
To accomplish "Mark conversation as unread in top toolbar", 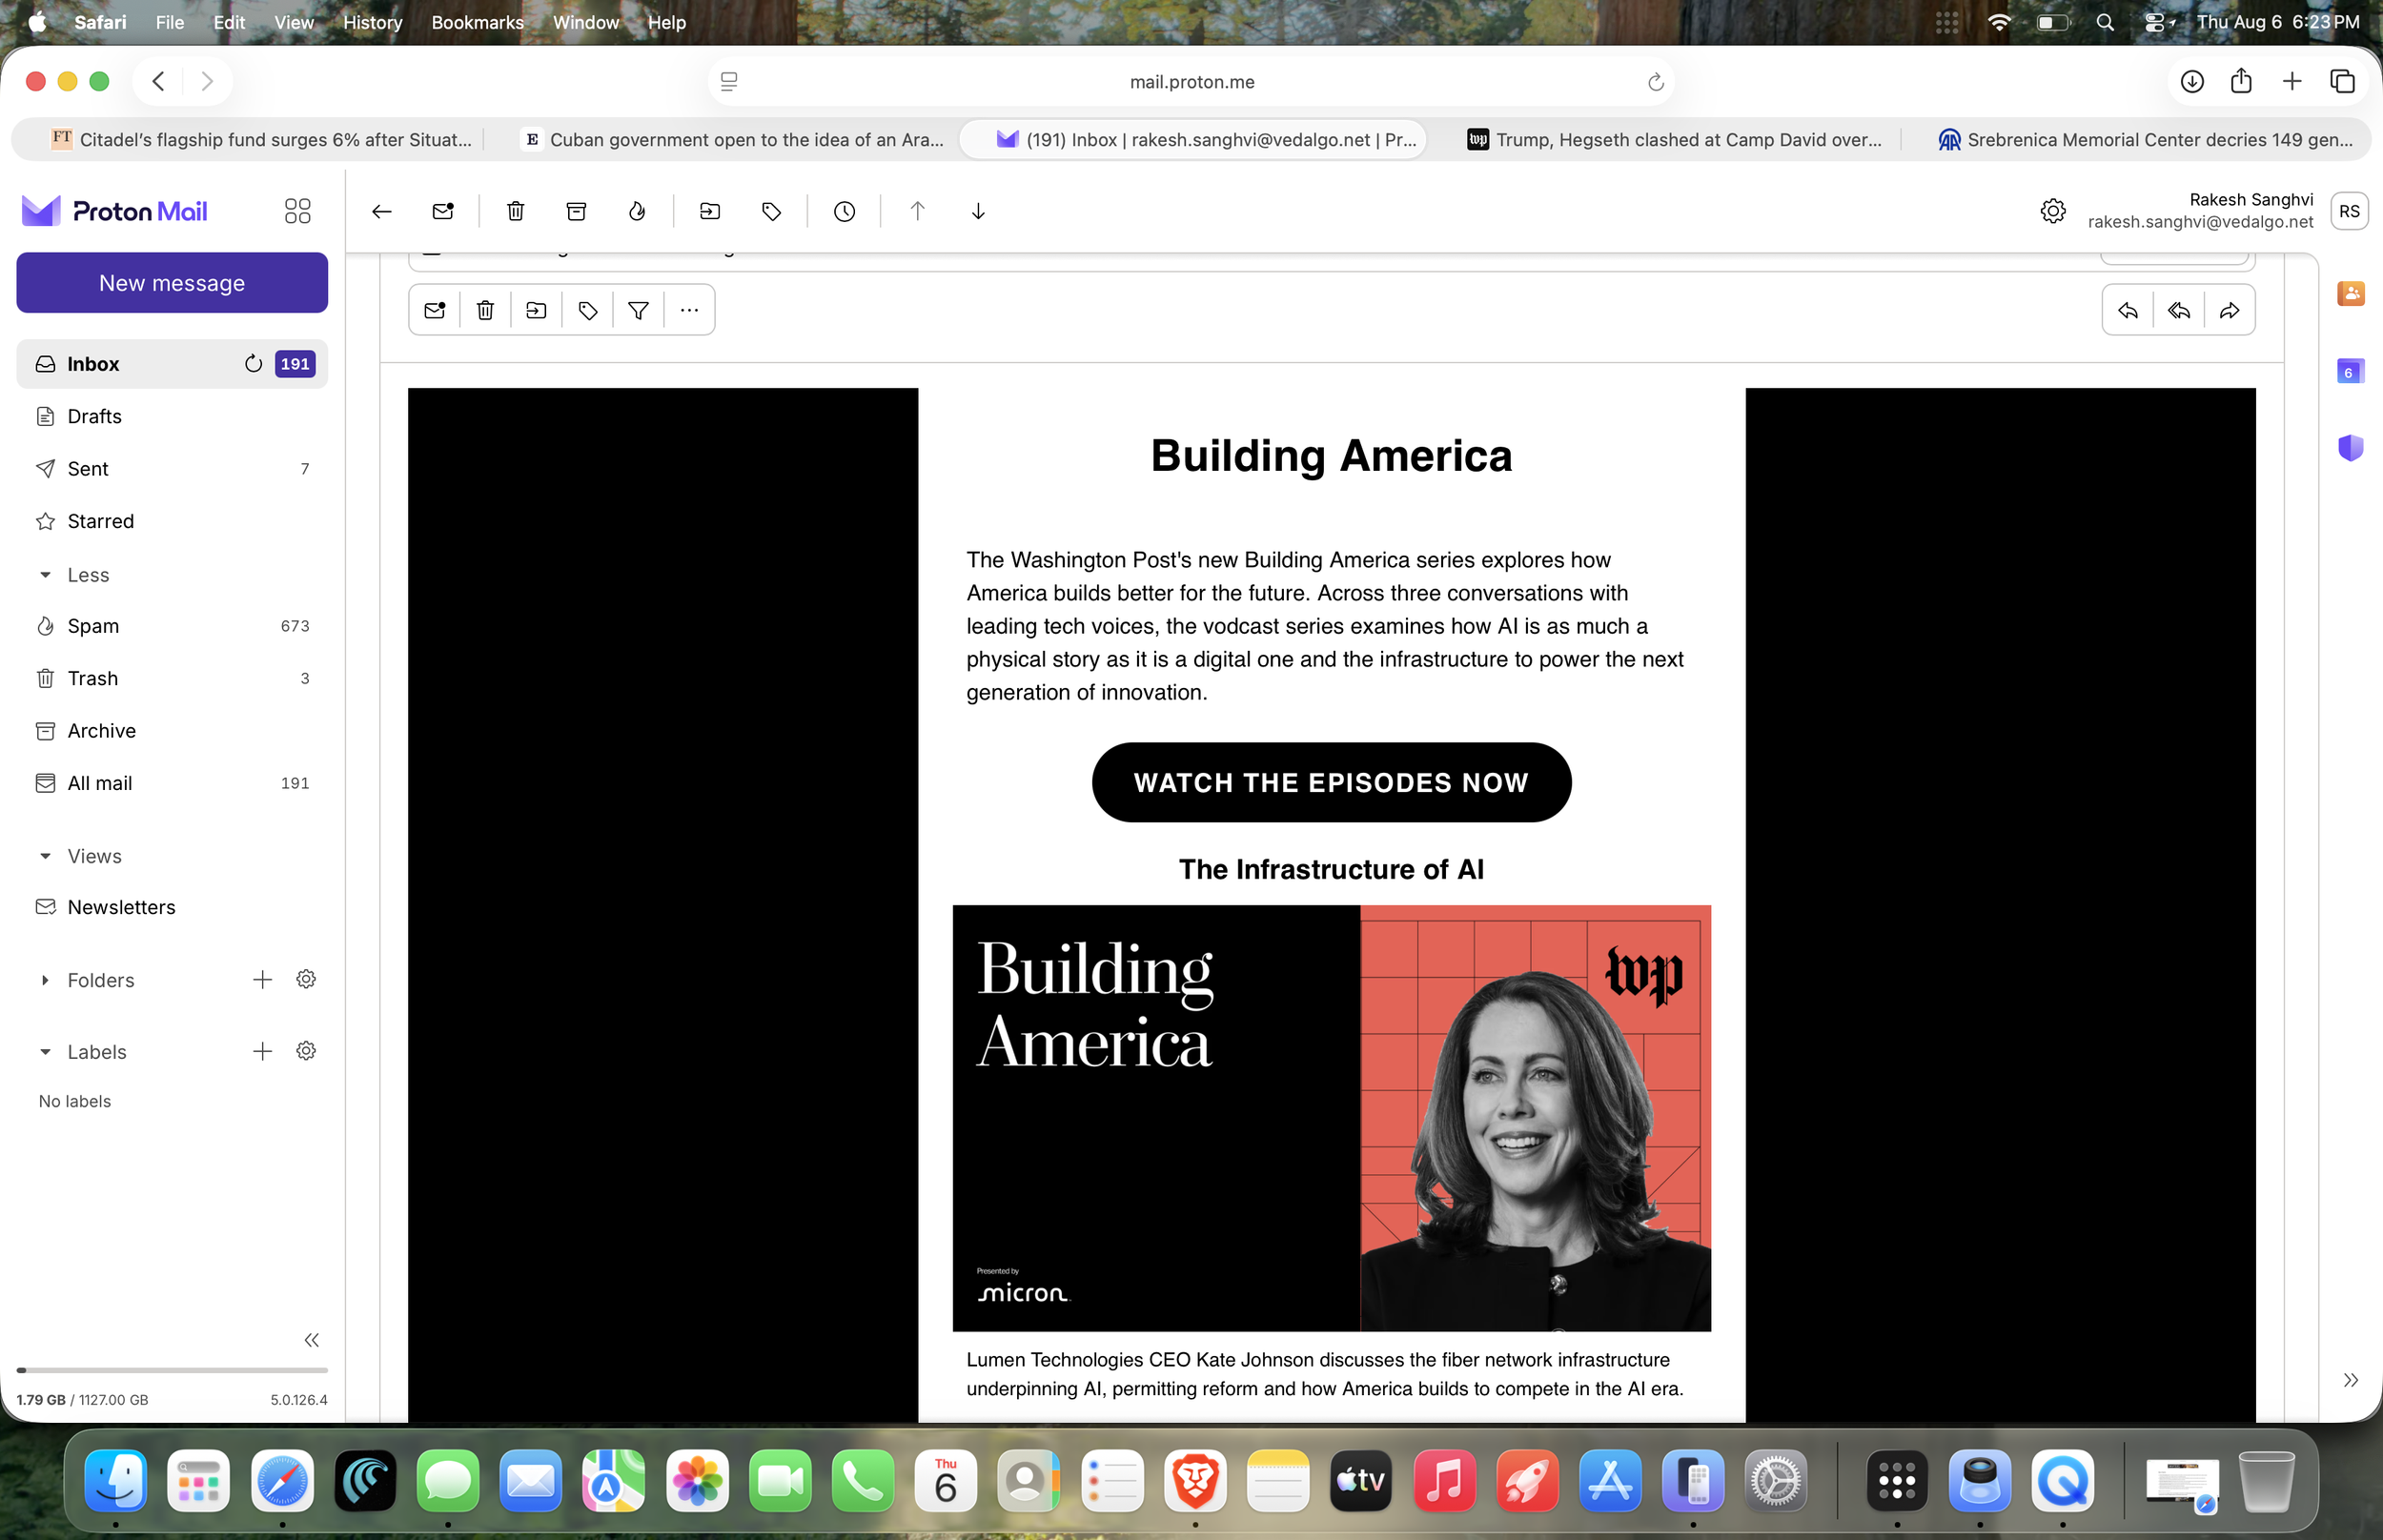I will [x=443, y=211].
